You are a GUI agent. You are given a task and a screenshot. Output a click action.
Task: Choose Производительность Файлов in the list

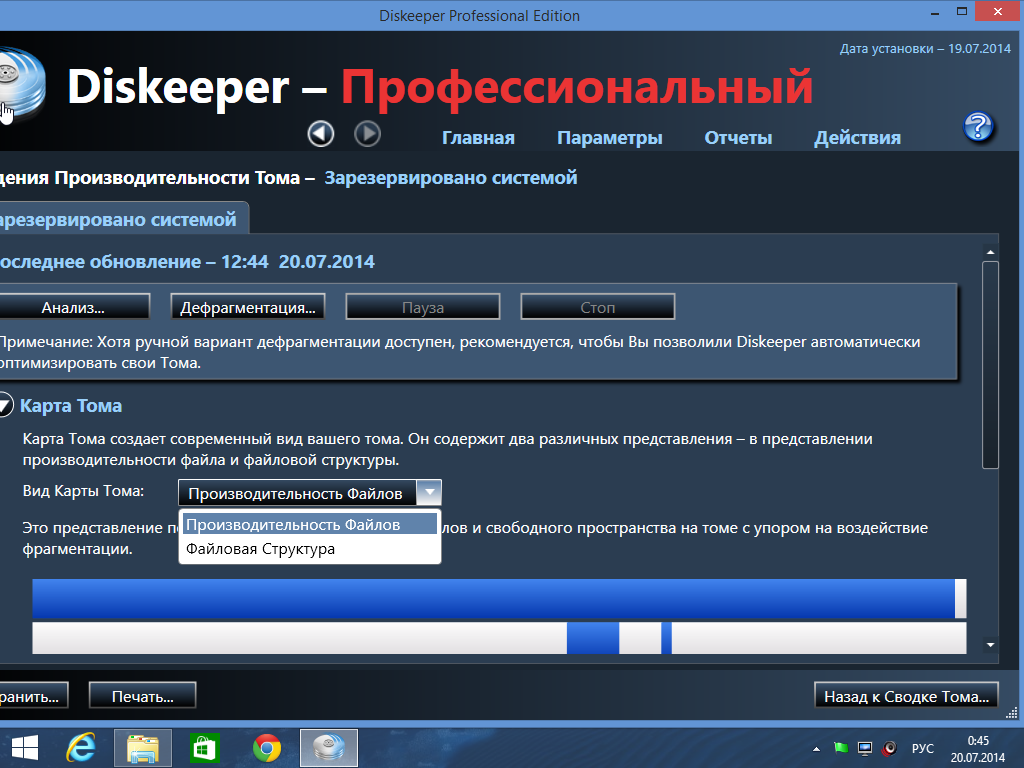pyautogui.click(x=310, y=524)
